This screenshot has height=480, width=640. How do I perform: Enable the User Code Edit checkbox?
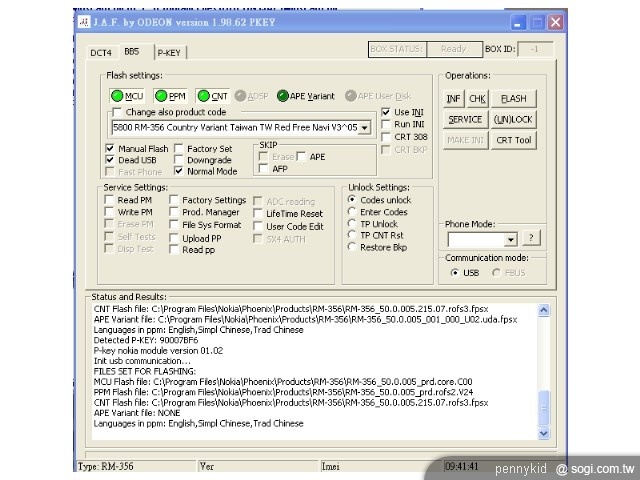[x=258, y=226]
